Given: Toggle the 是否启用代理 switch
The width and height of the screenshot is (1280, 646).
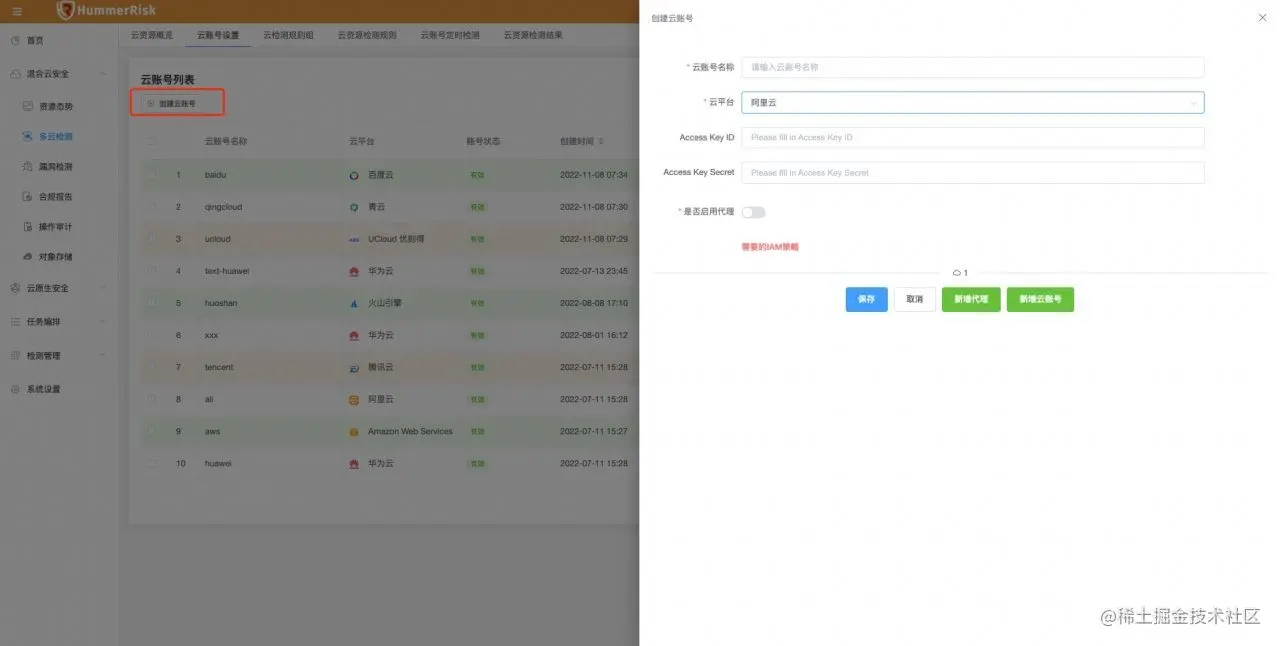Looking at the screenshot, I should pyautogui.click(x=753, y=212).
